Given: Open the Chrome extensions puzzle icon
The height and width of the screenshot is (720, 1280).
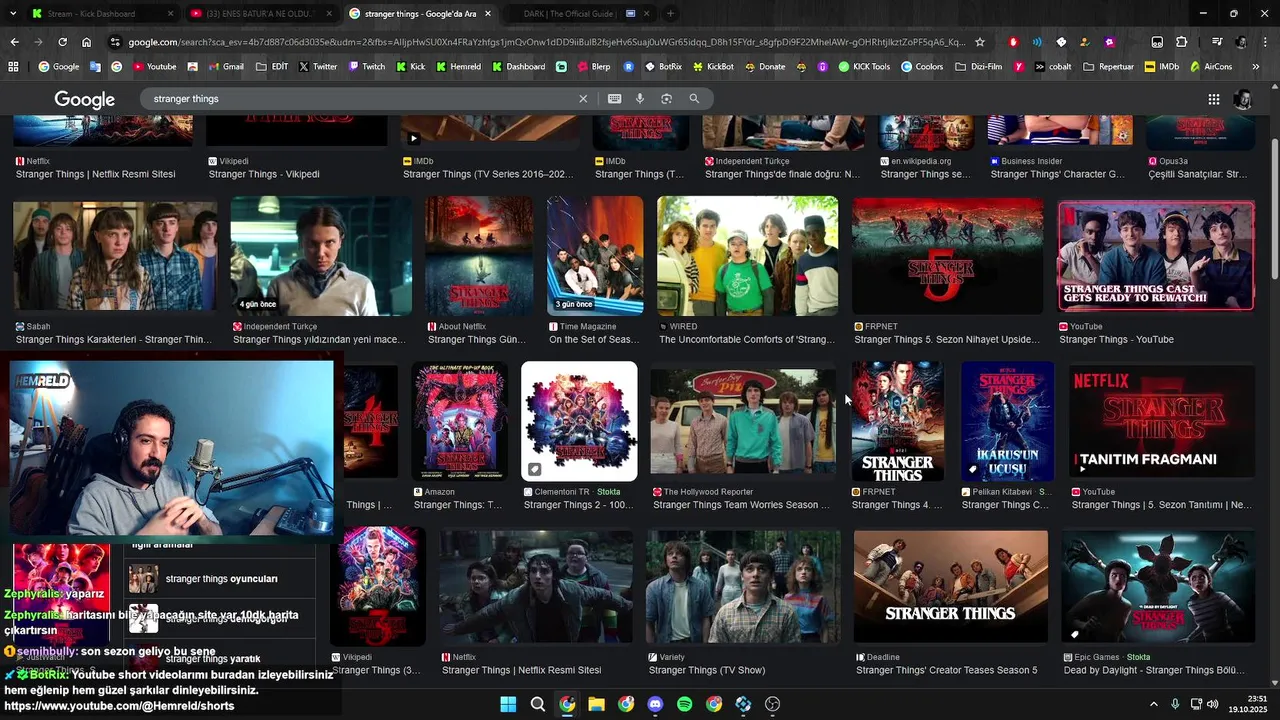Looking at the screenshot, I should 1181,42.
